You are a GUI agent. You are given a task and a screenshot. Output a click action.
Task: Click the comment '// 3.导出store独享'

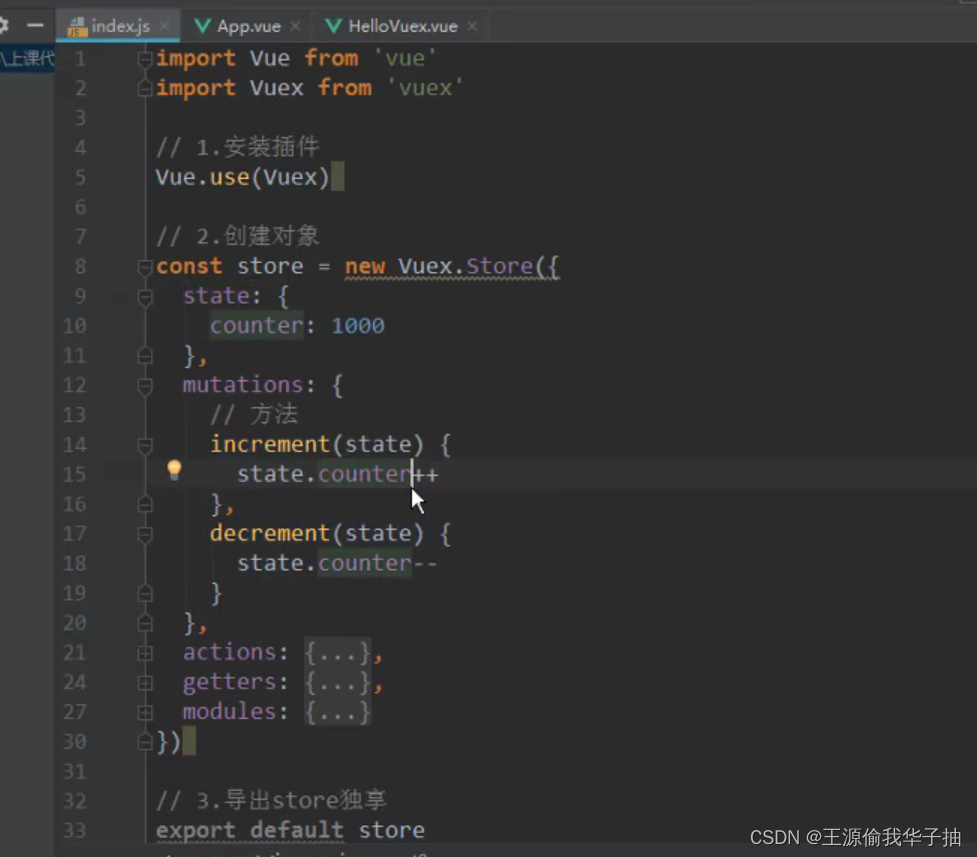click(x=271, y=800)
